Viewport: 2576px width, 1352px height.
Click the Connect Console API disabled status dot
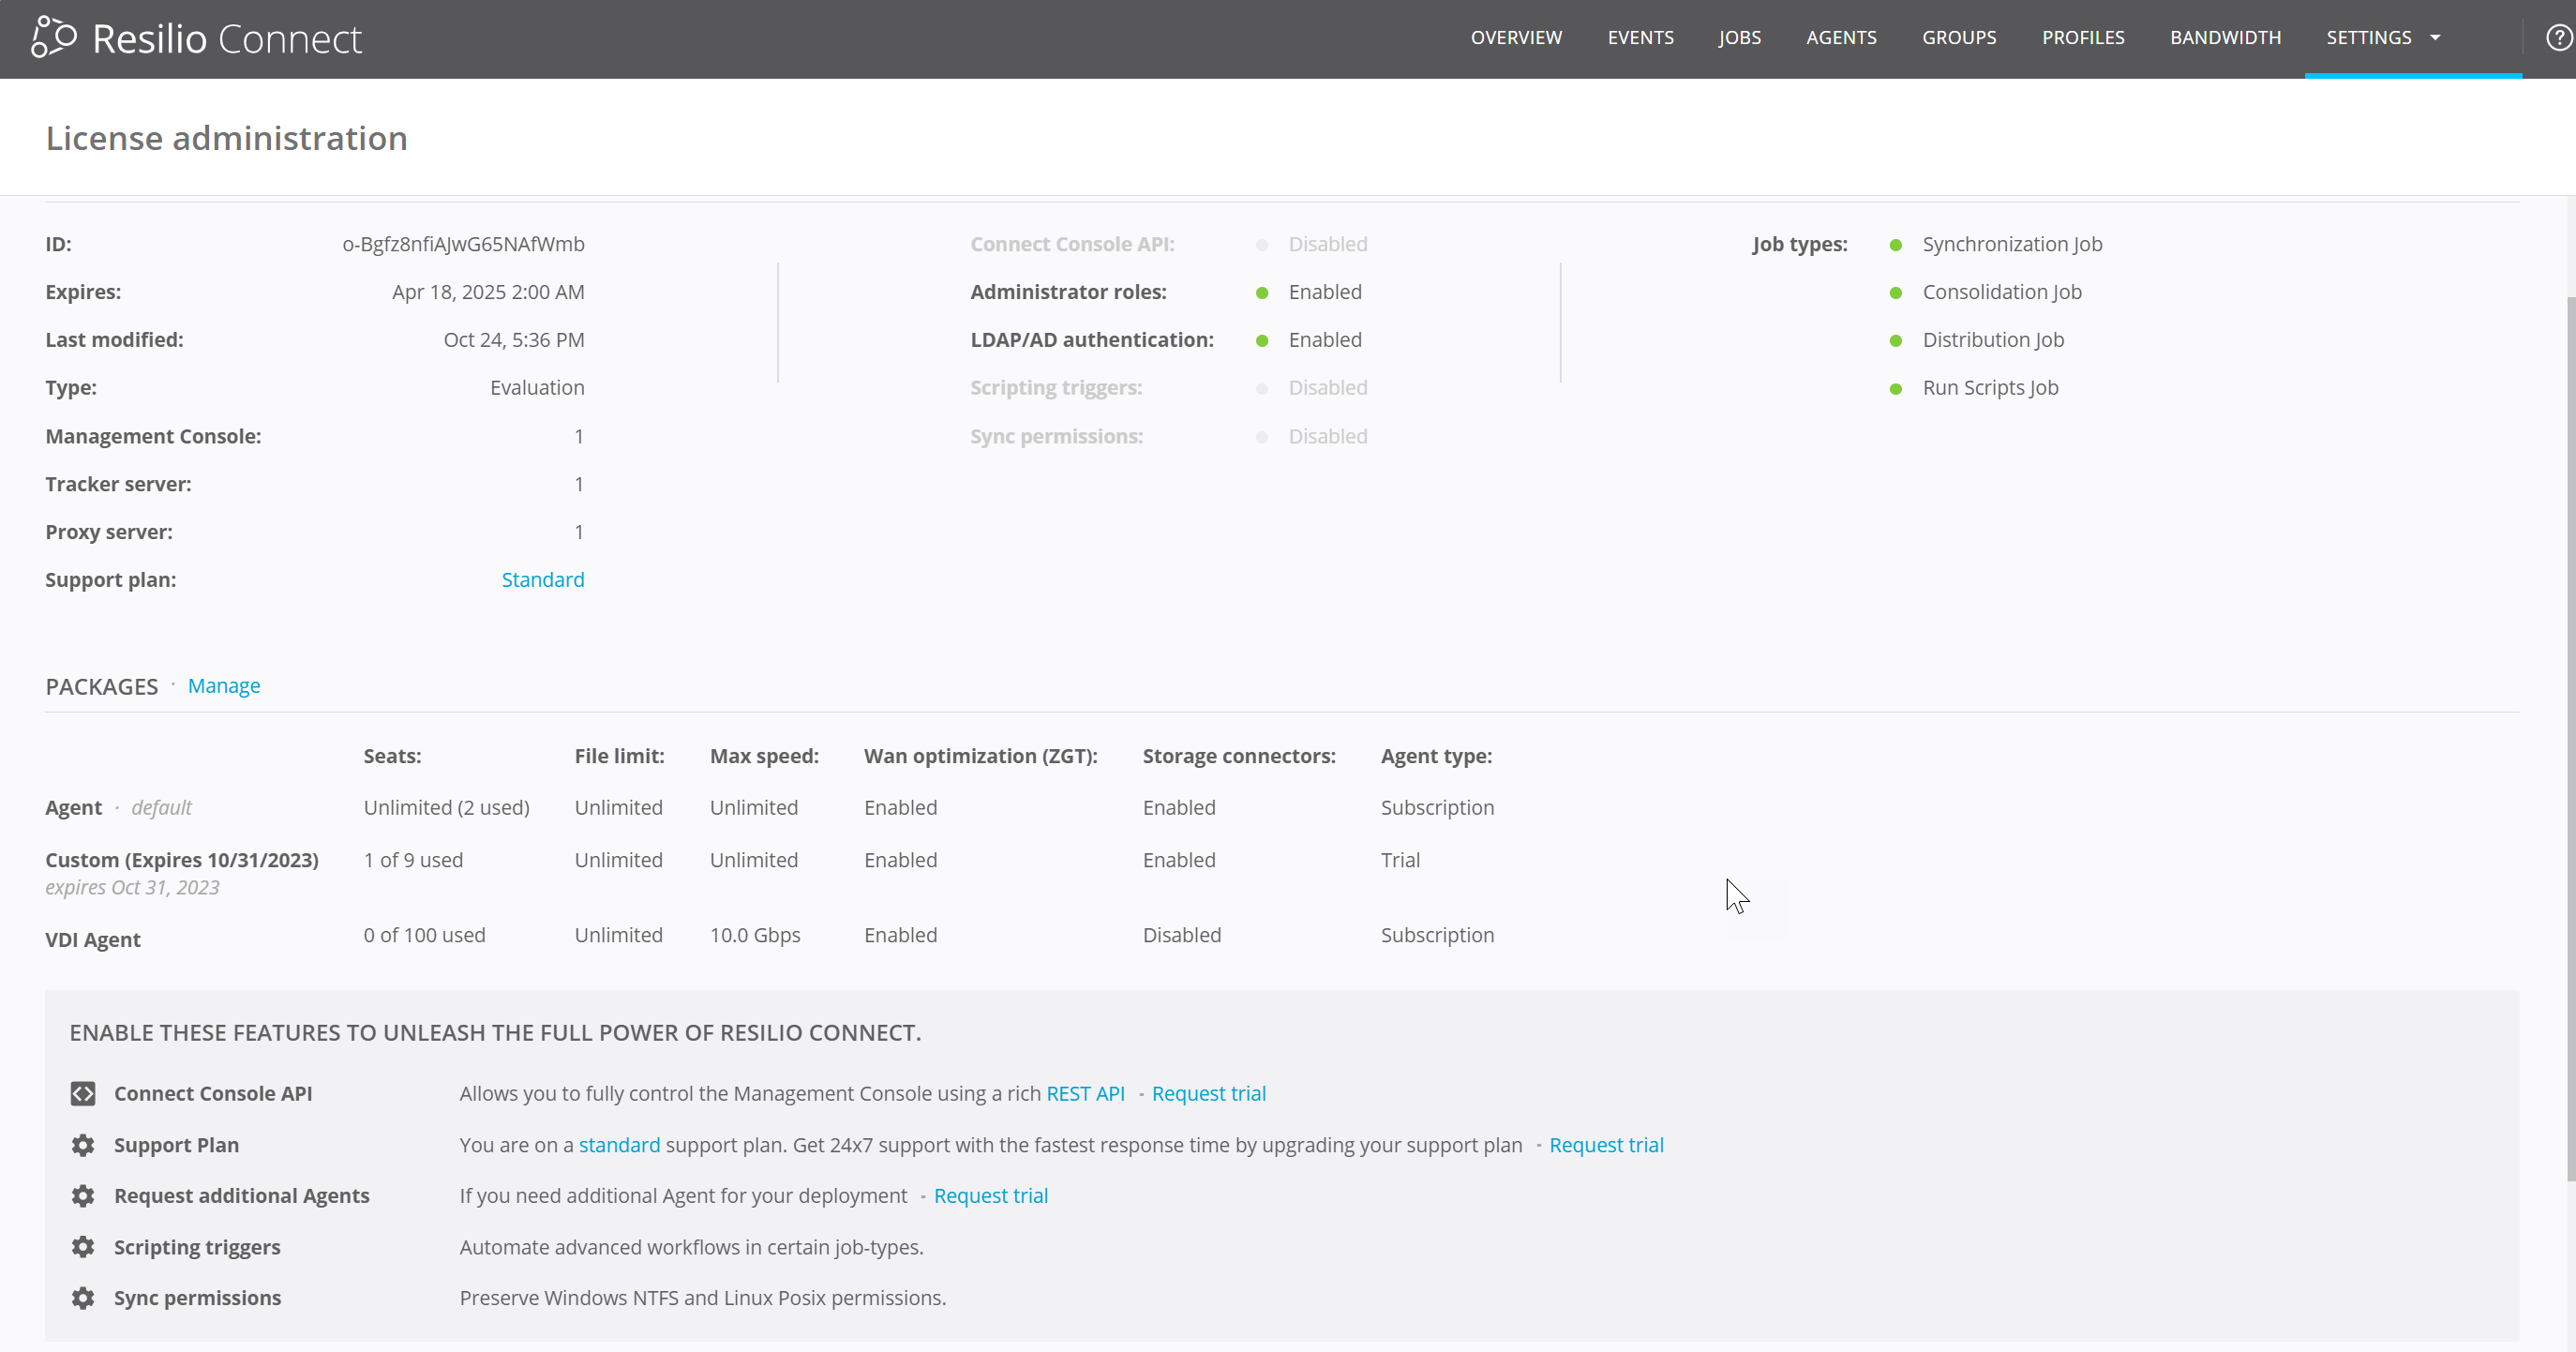(x=1262, y=245)
